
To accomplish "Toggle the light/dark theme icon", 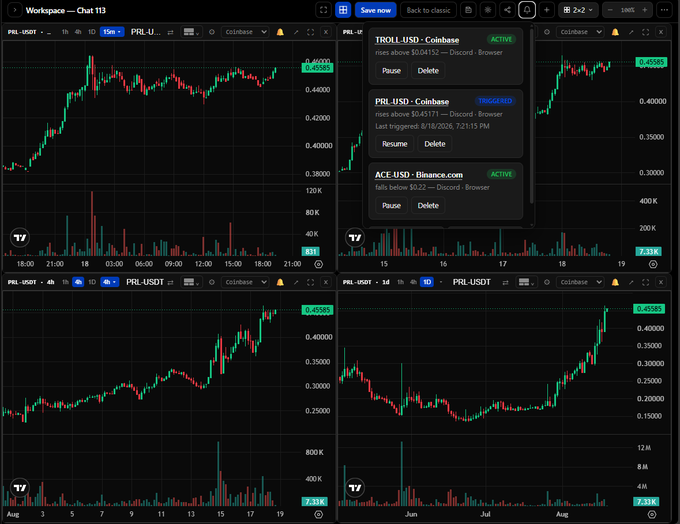I will (x=488, y=10).
